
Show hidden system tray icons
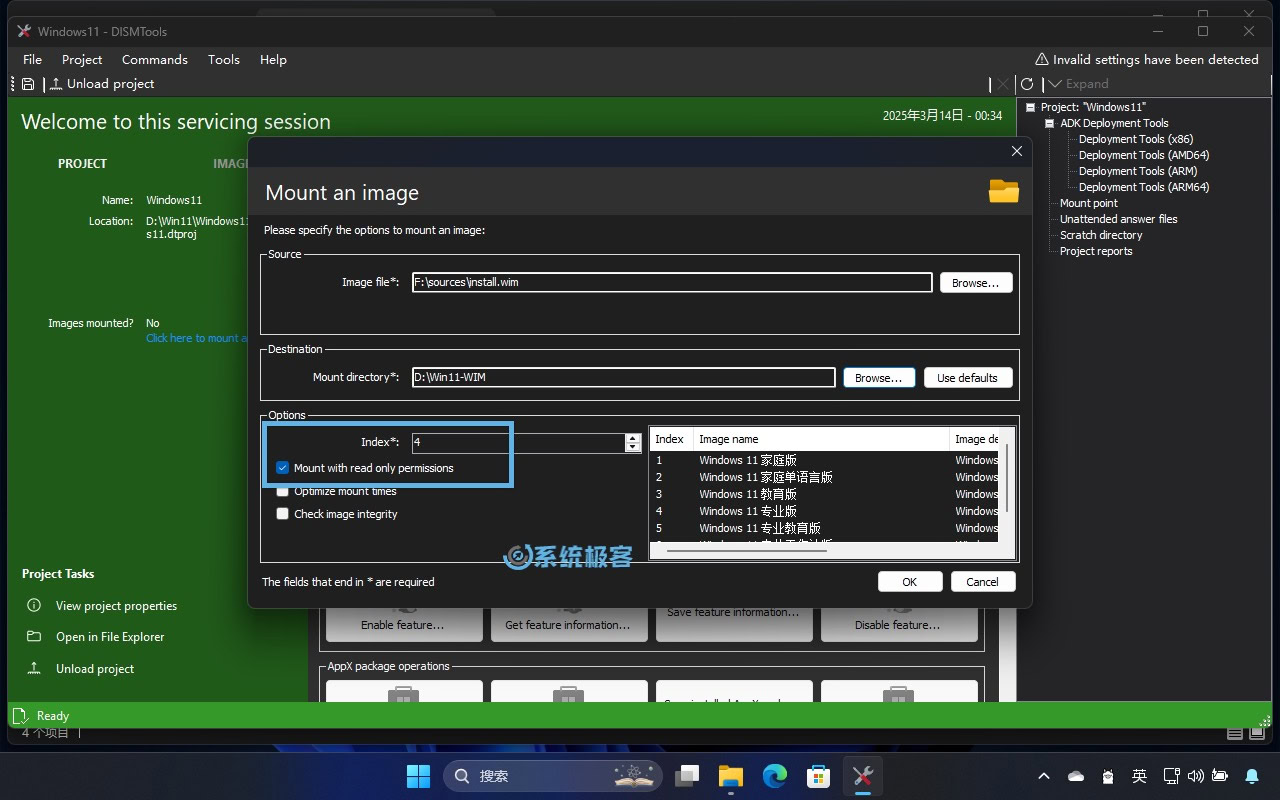click(1044, 776)
